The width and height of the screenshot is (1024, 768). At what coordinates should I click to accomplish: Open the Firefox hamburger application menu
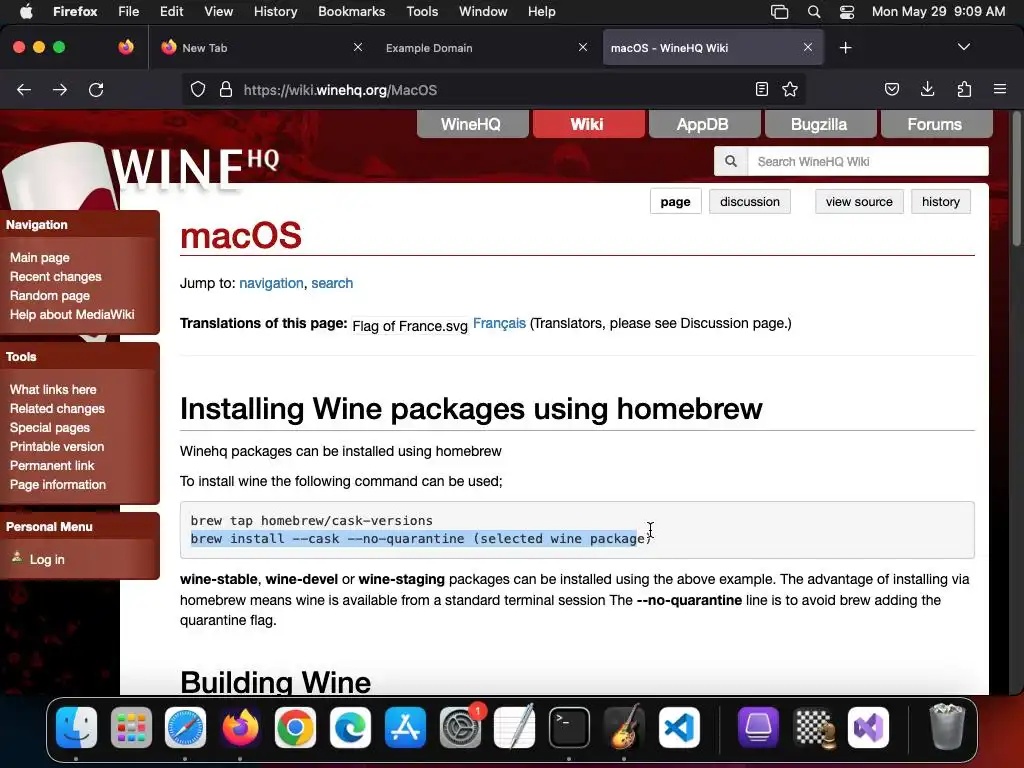[x=999, y=89]
